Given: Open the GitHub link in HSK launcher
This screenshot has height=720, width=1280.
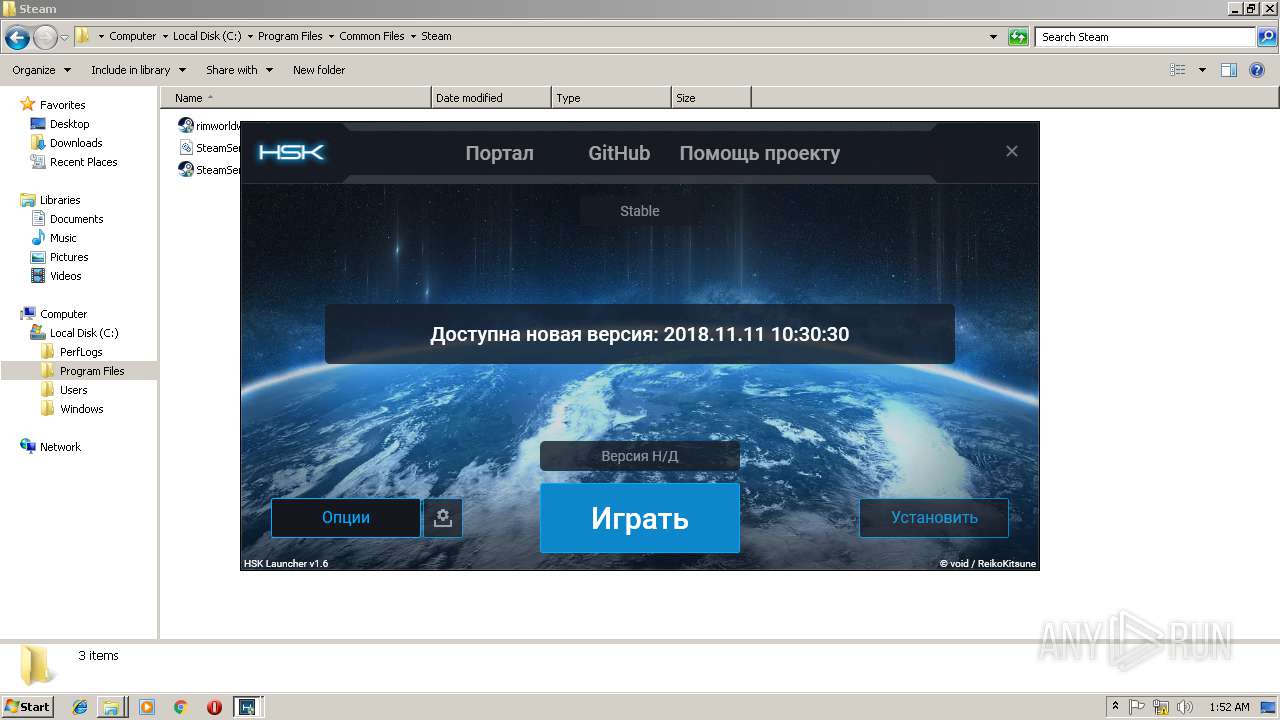Looking at the screenshot, I should [x=619, y=153].
